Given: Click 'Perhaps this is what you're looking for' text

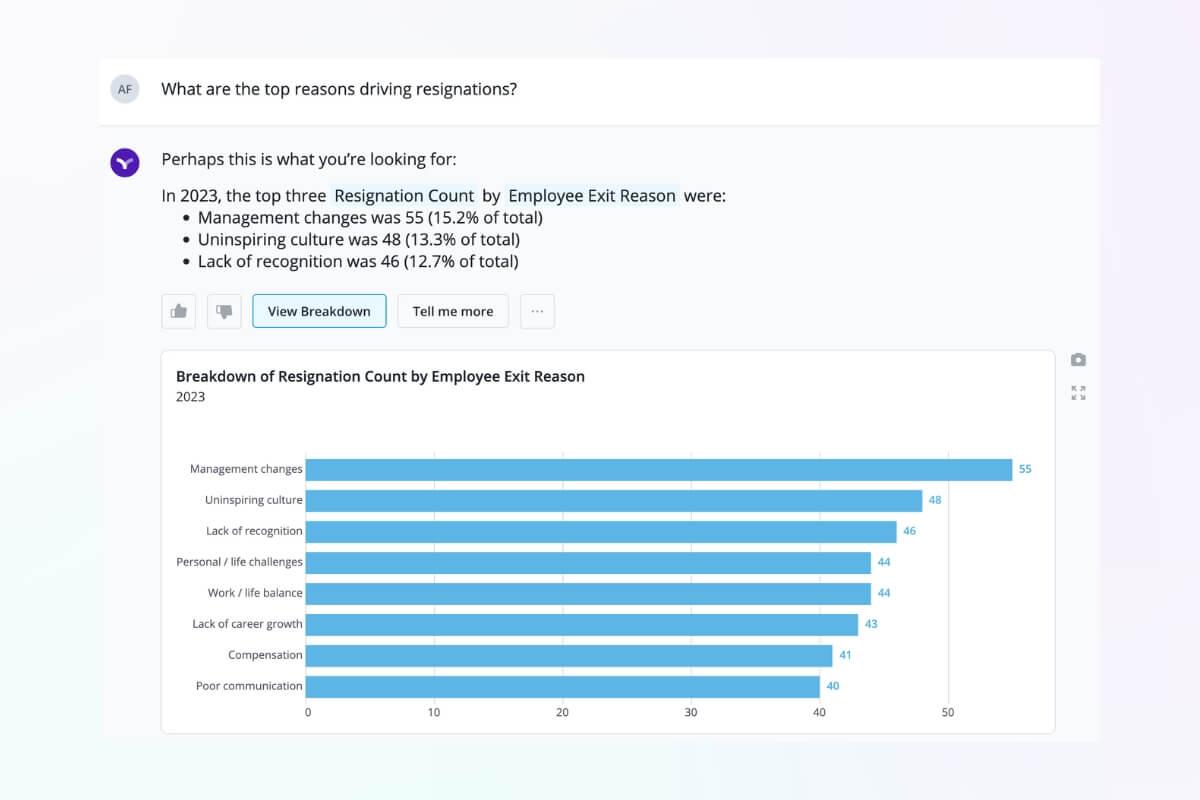Looking at the screenshot, I should click(309, 159).
